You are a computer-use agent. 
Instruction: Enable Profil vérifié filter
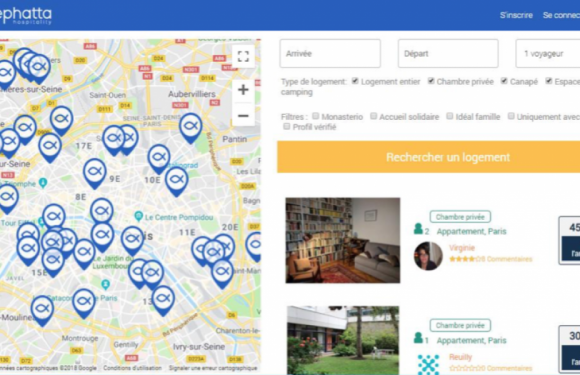(286, 126)
